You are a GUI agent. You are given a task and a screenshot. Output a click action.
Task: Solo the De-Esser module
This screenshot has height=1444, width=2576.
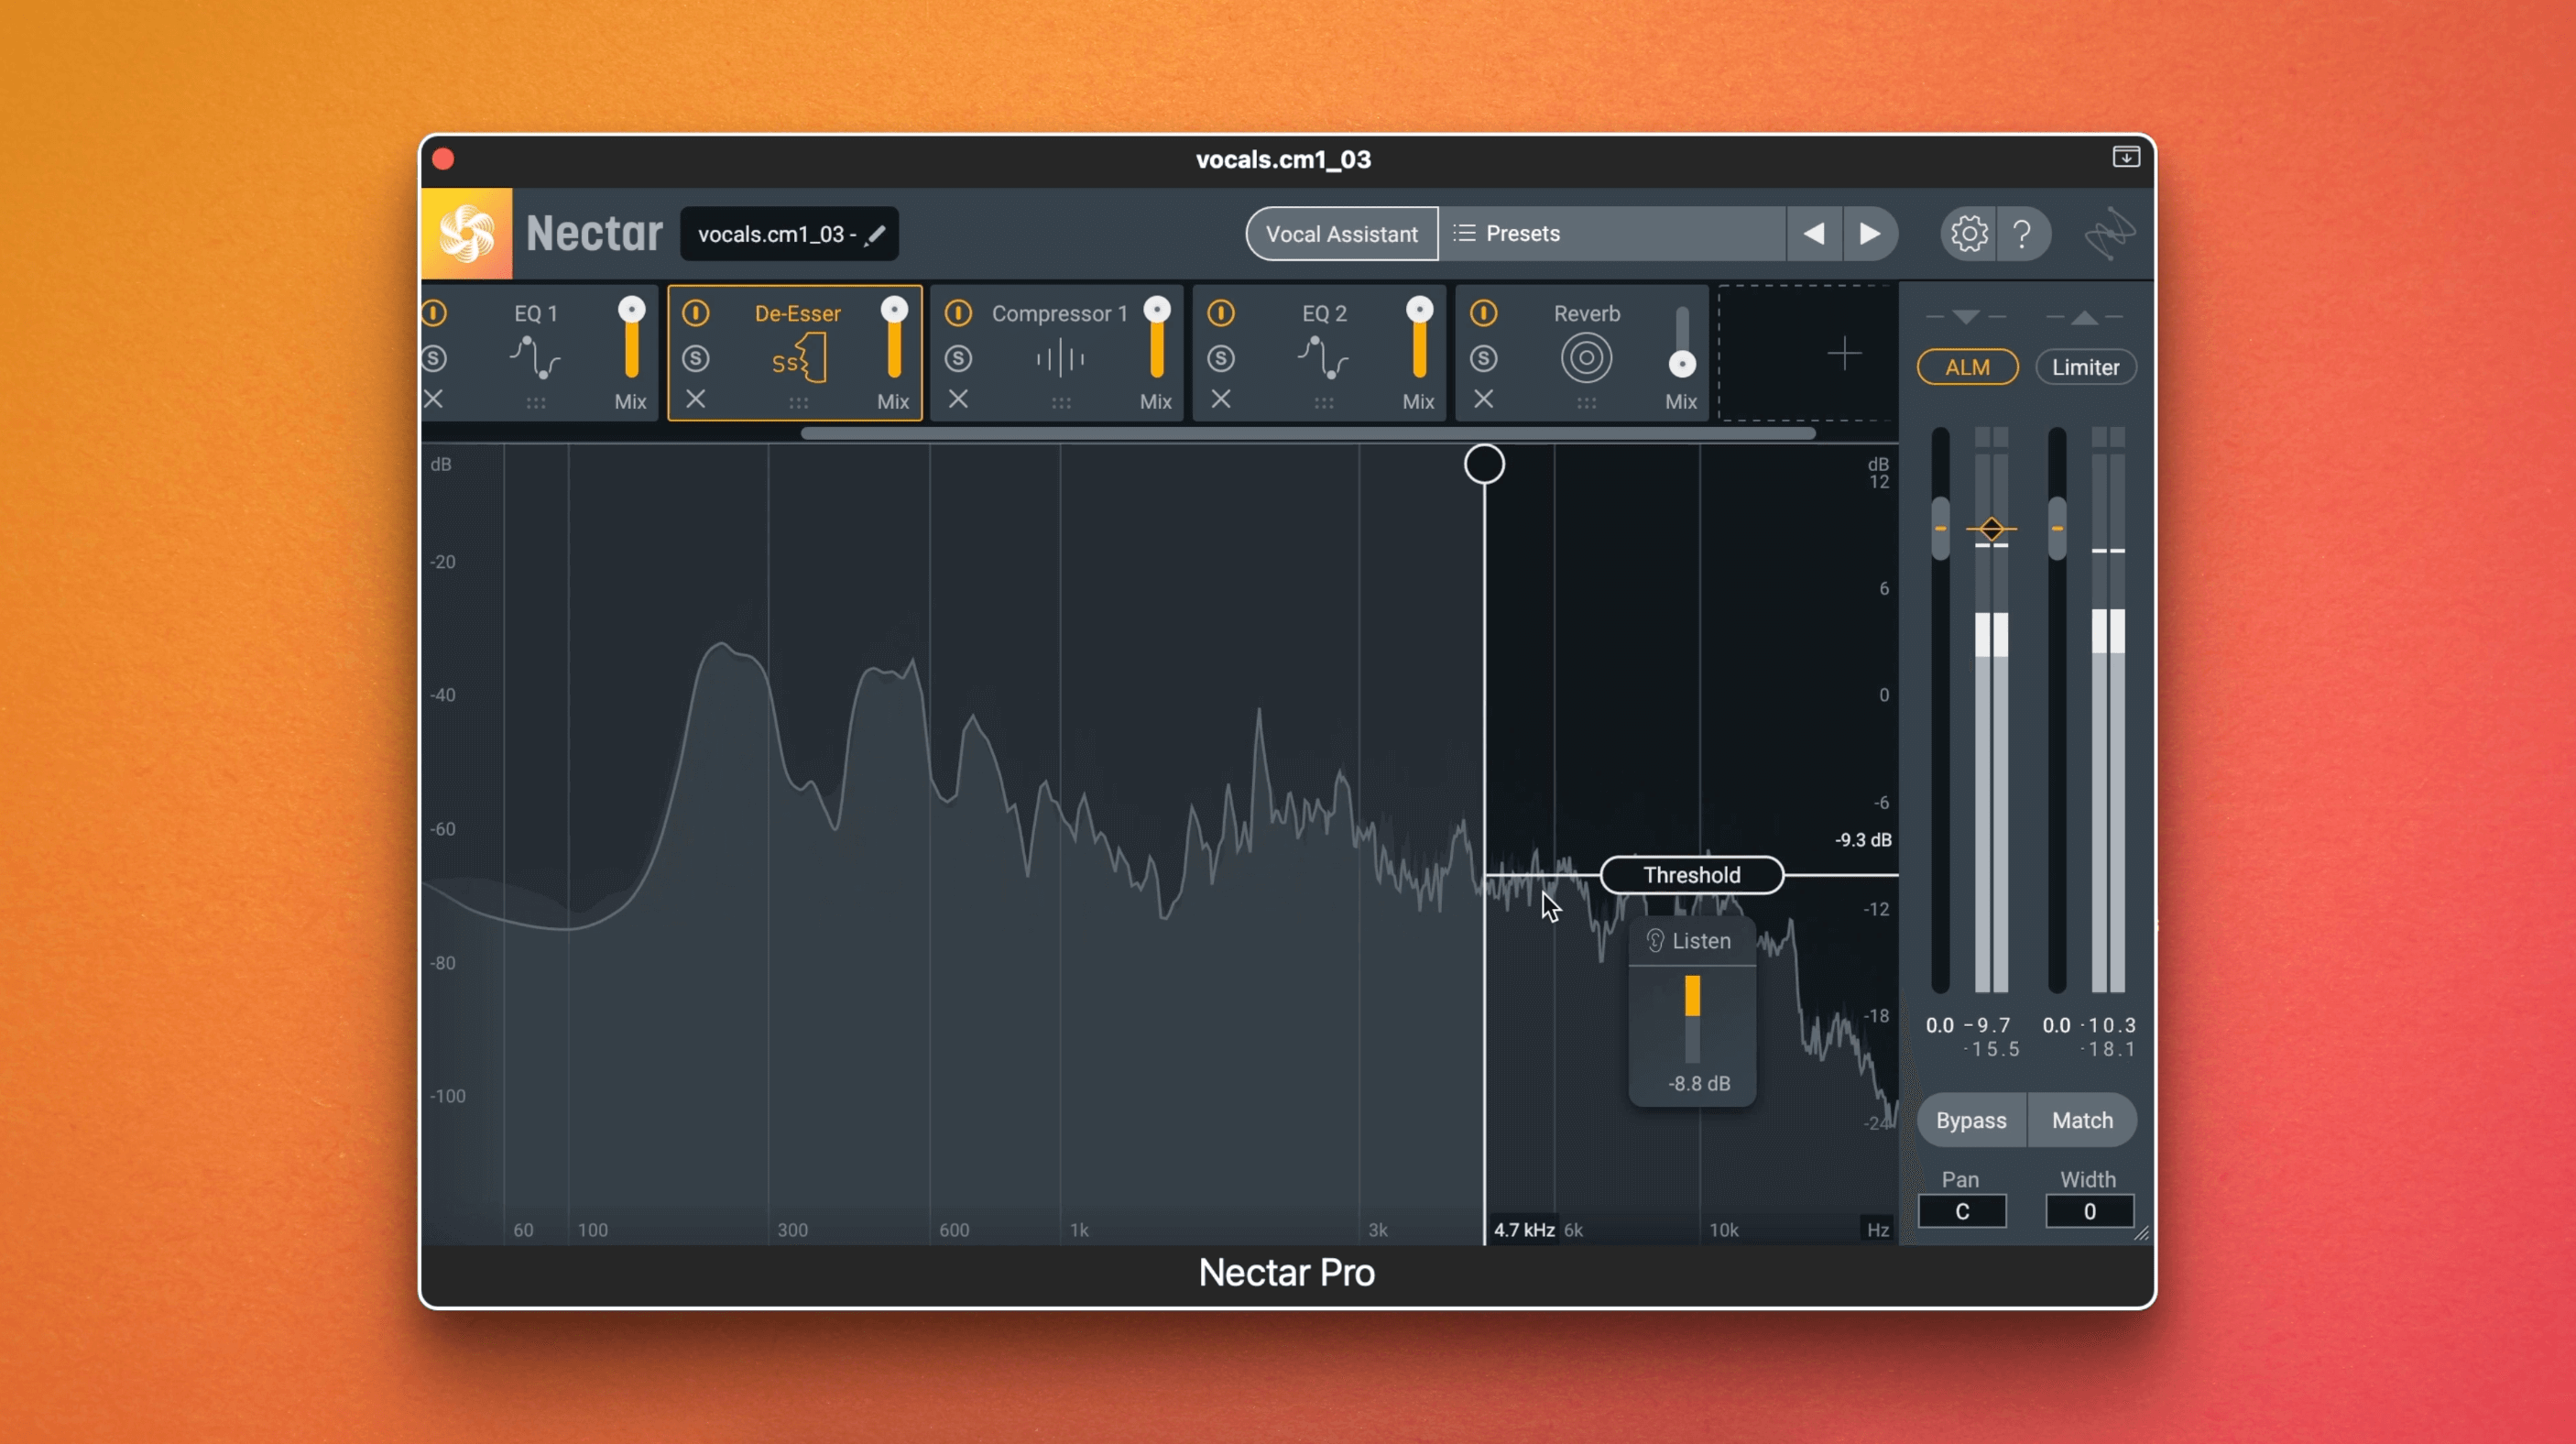pos(696,358)
